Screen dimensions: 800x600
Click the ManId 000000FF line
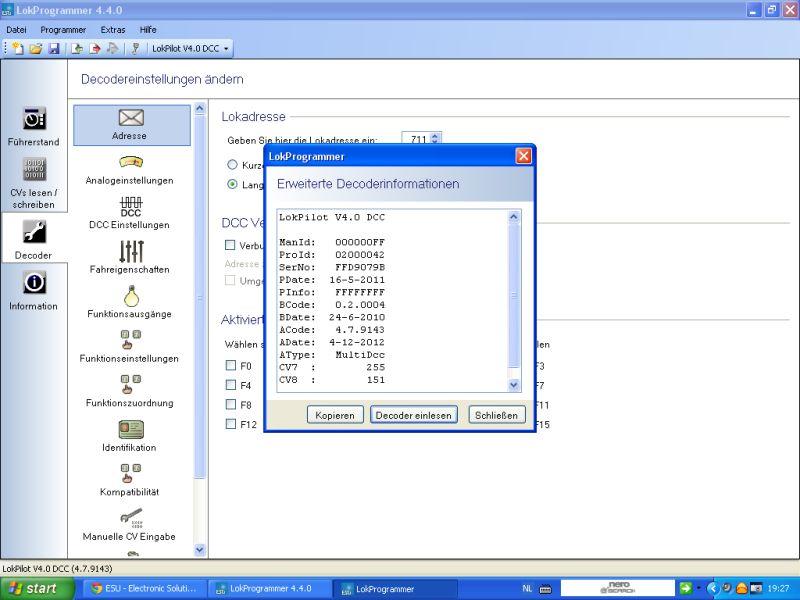pyautogui.click(x=332, y=242)
